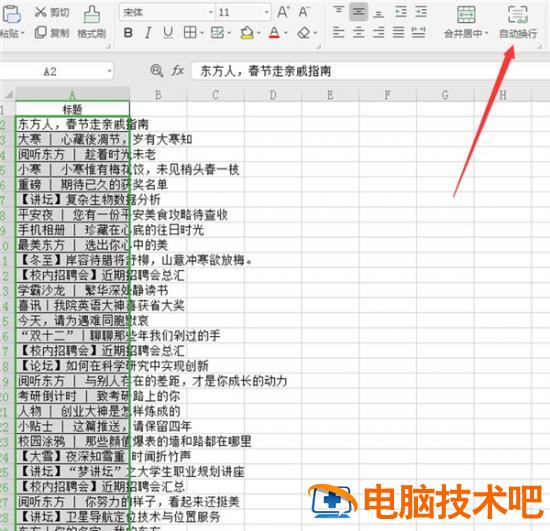Viewport: 550px width, 531px height.
Task: Select the Format Painter (格式刷) tool
Action: [92, 22]
